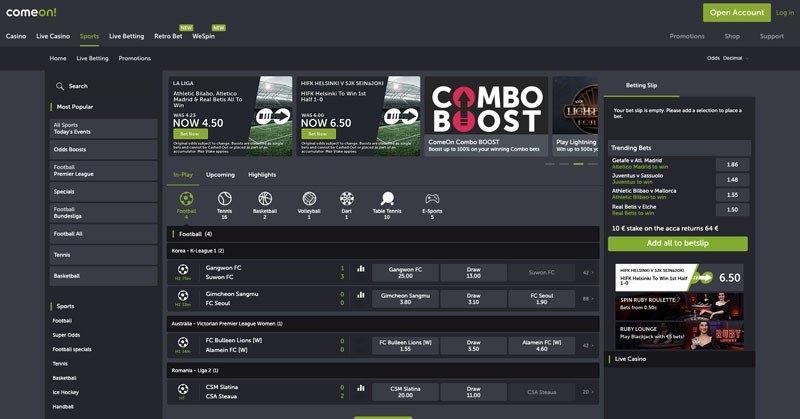Click football icon beside FC Bulleen Lions row
Image resolution: width=800 pixels, height=419 pixels.
(183, 342)
